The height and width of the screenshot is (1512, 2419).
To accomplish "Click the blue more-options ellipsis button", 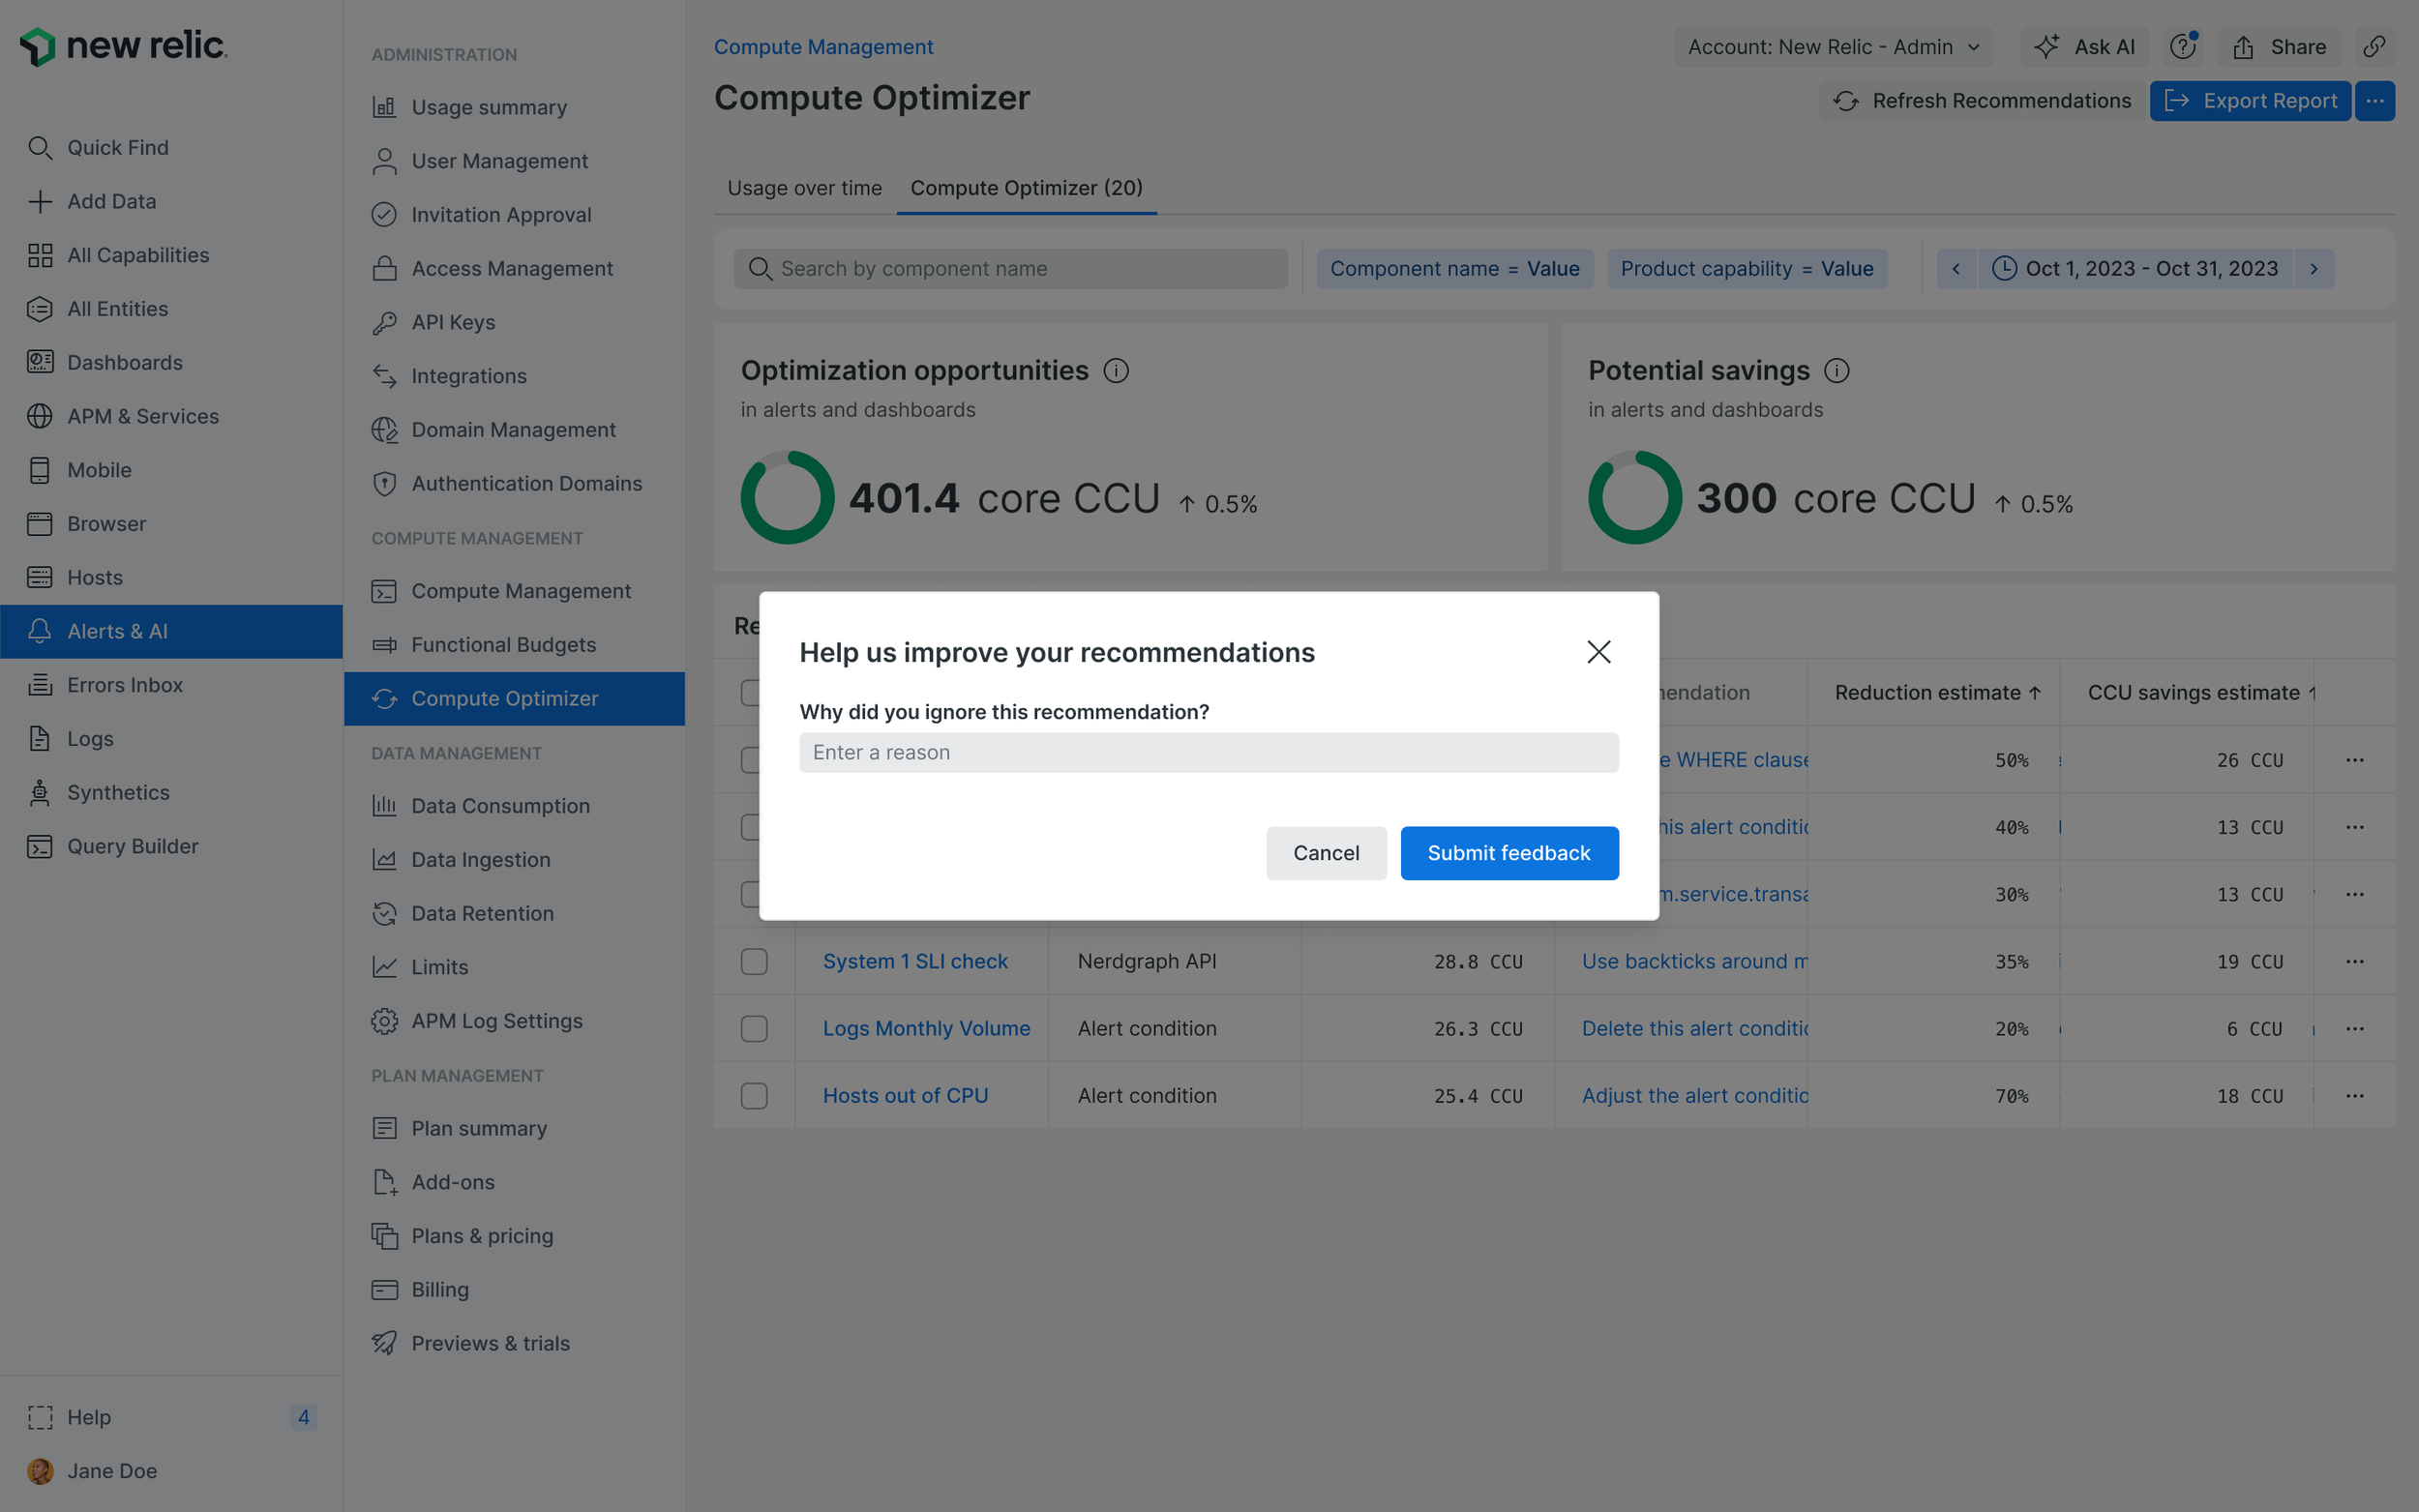I will point(2374,101).
